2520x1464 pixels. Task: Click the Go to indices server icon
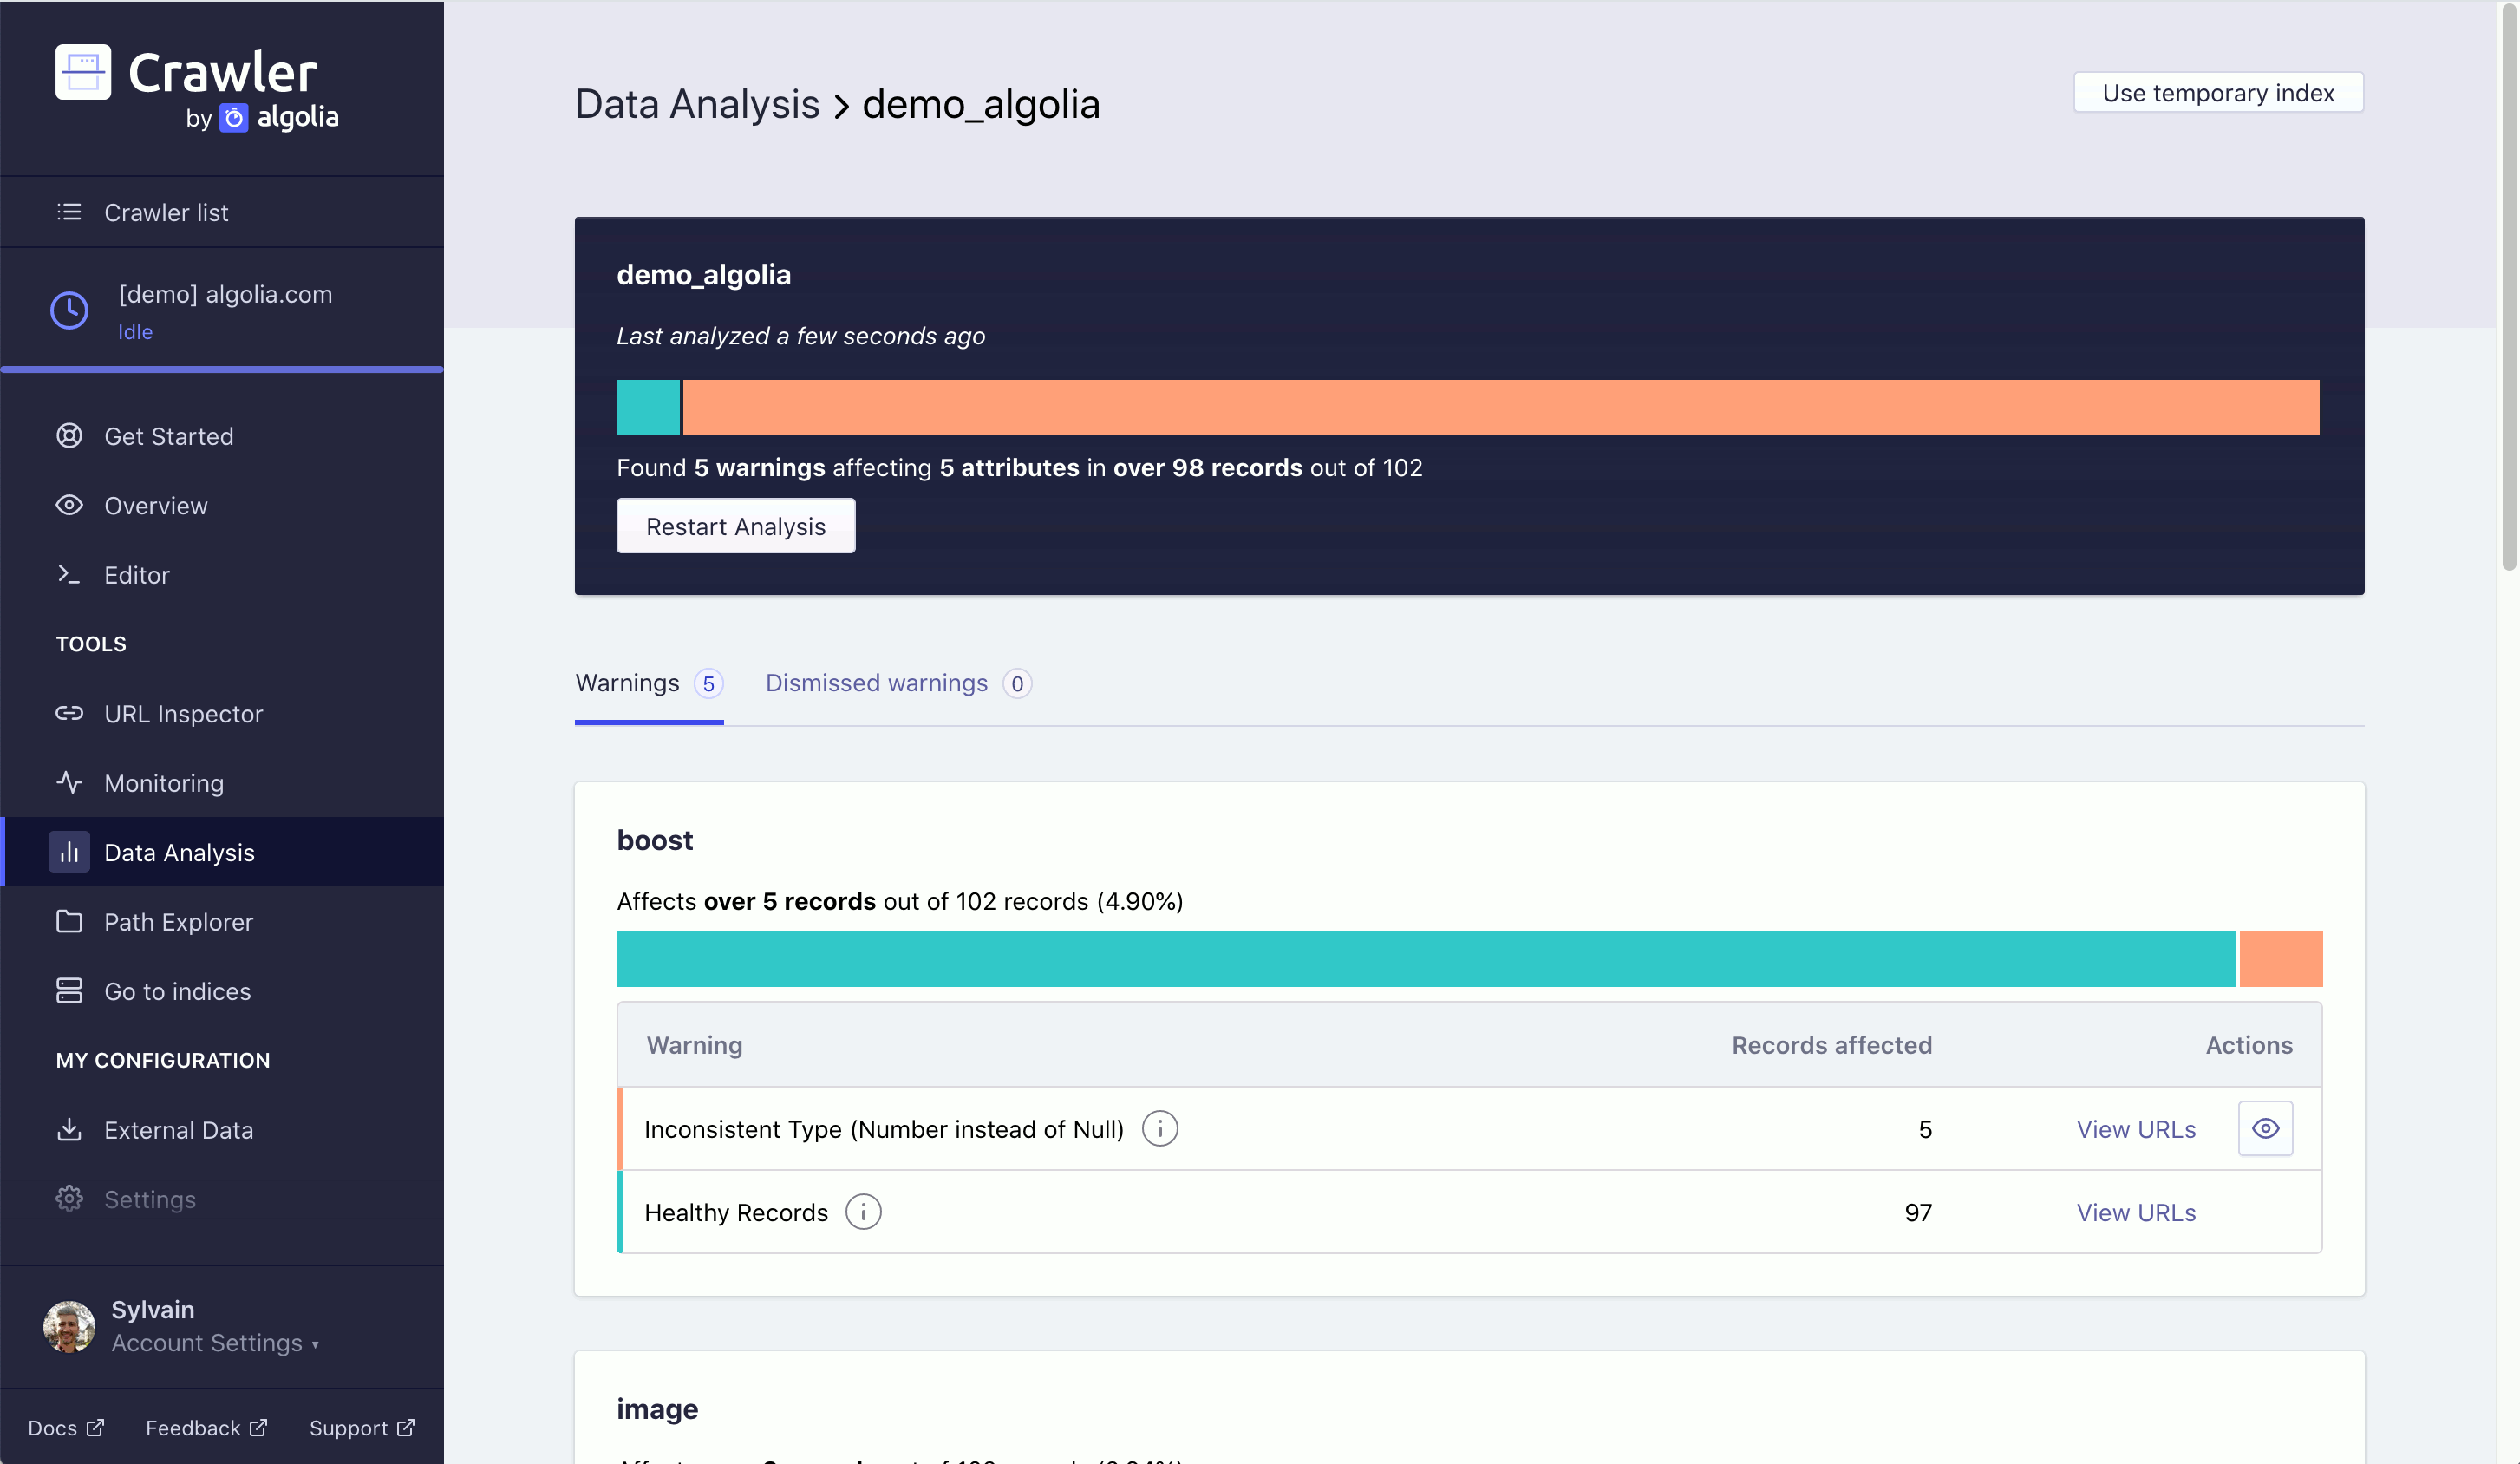click(x=69, y=991)
